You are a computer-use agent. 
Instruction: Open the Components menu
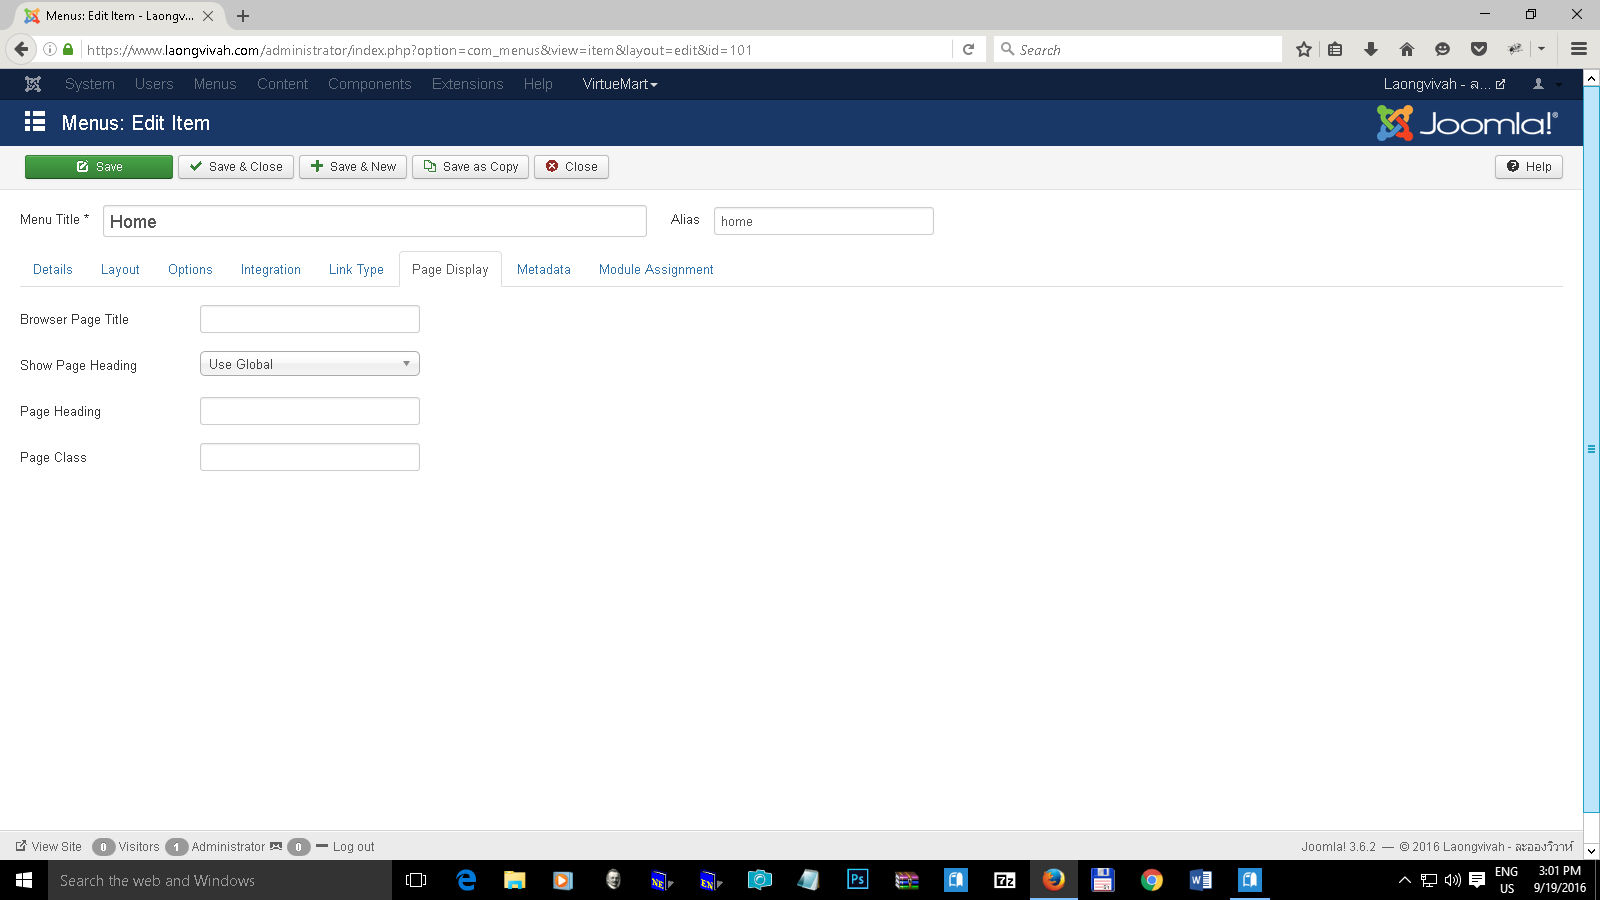coord(370,84)
